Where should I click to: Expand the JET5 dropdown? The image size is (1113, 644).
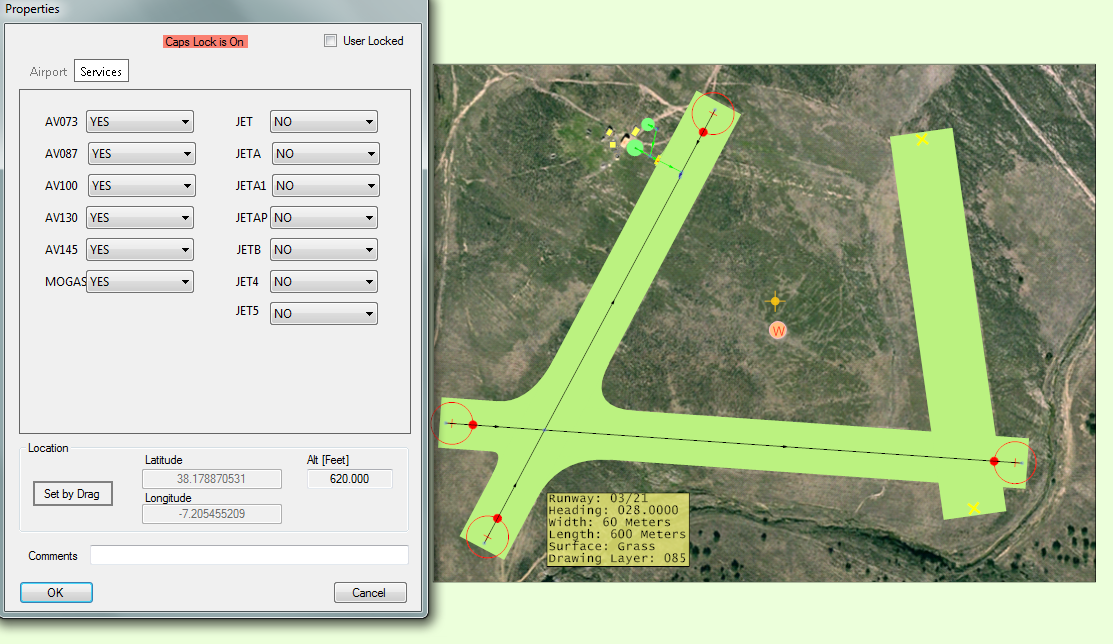(323, 314)
